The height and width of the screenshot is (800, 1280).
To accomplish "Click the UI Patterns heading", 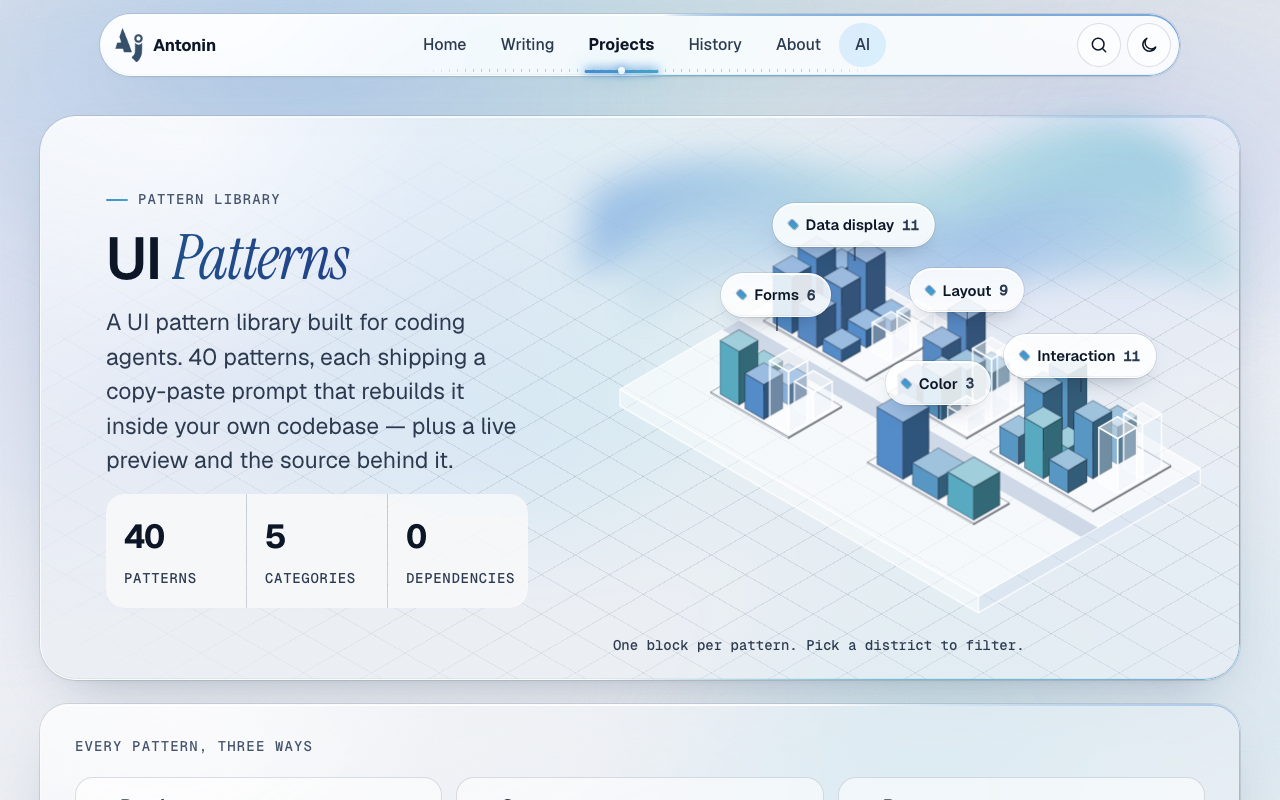I will [228, 258].
